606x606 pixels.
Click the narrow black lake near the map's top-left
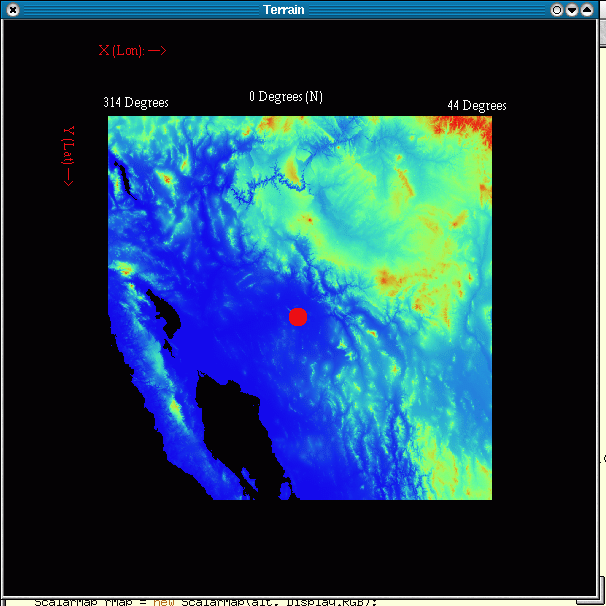coord(126,180)
